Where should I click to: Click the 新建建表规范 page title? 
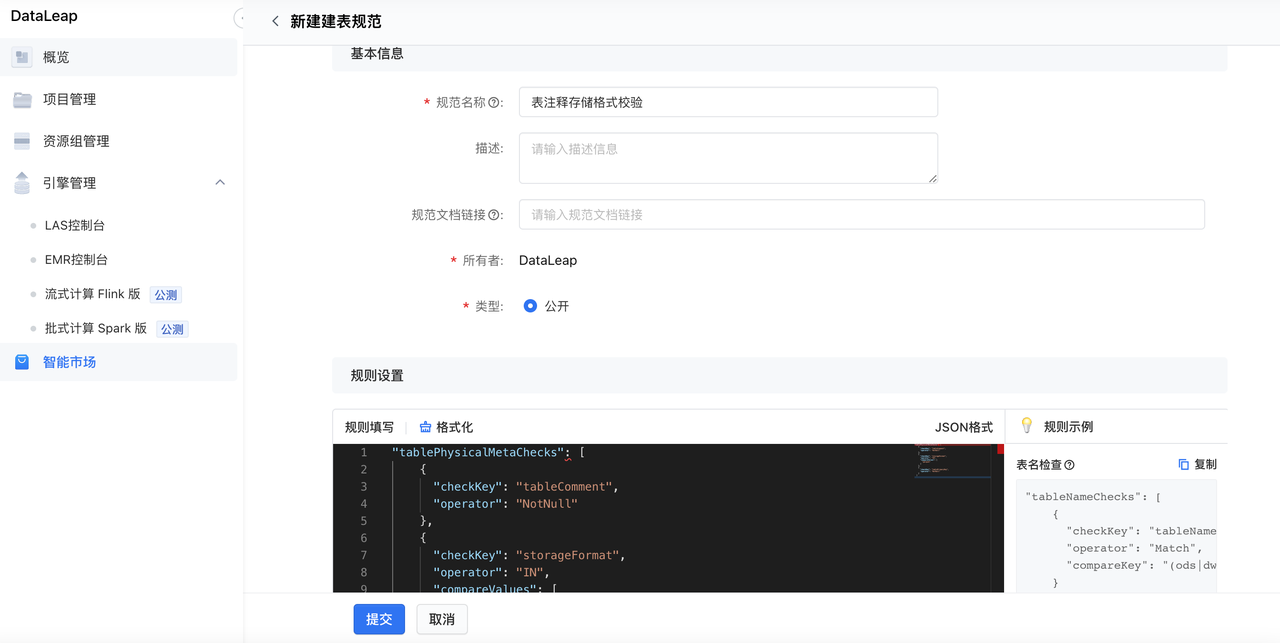pos(336,21)
